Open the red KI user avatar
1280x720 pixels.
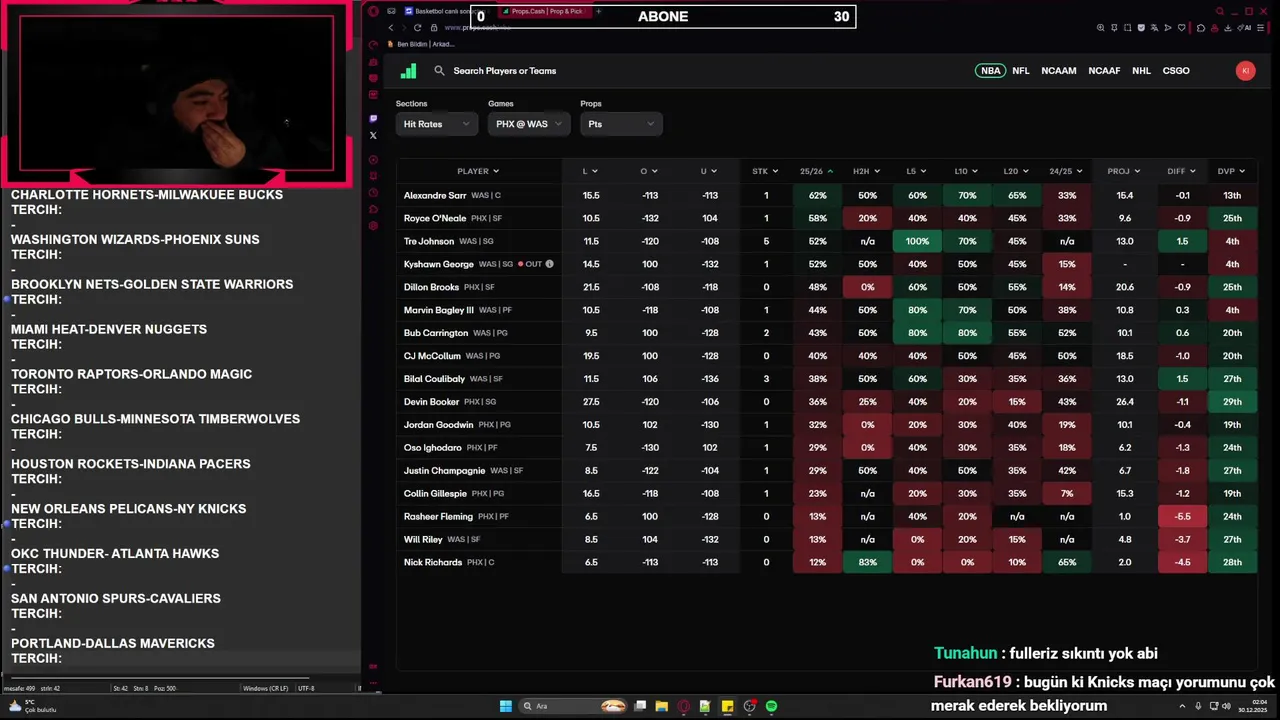pos(1245,71)
